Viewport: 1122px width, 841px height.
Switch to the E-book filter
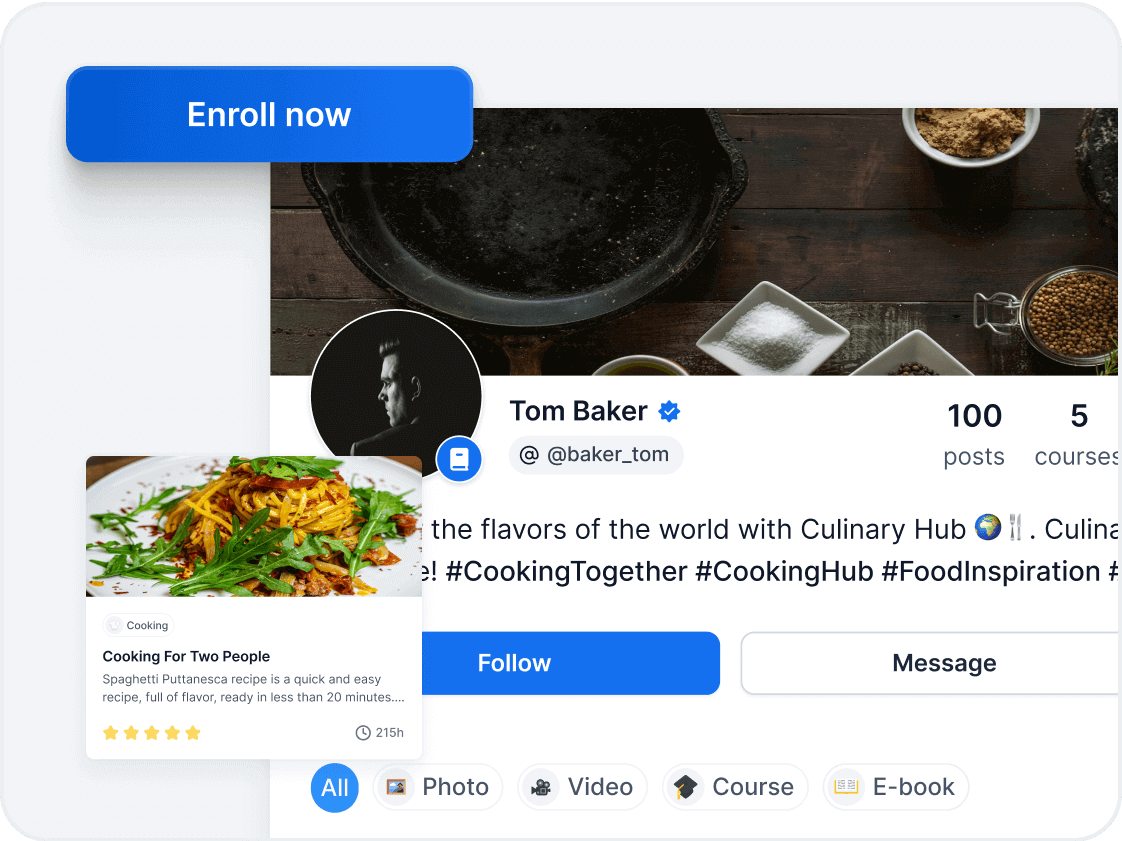pyautogui.click(x=896, y=787)
